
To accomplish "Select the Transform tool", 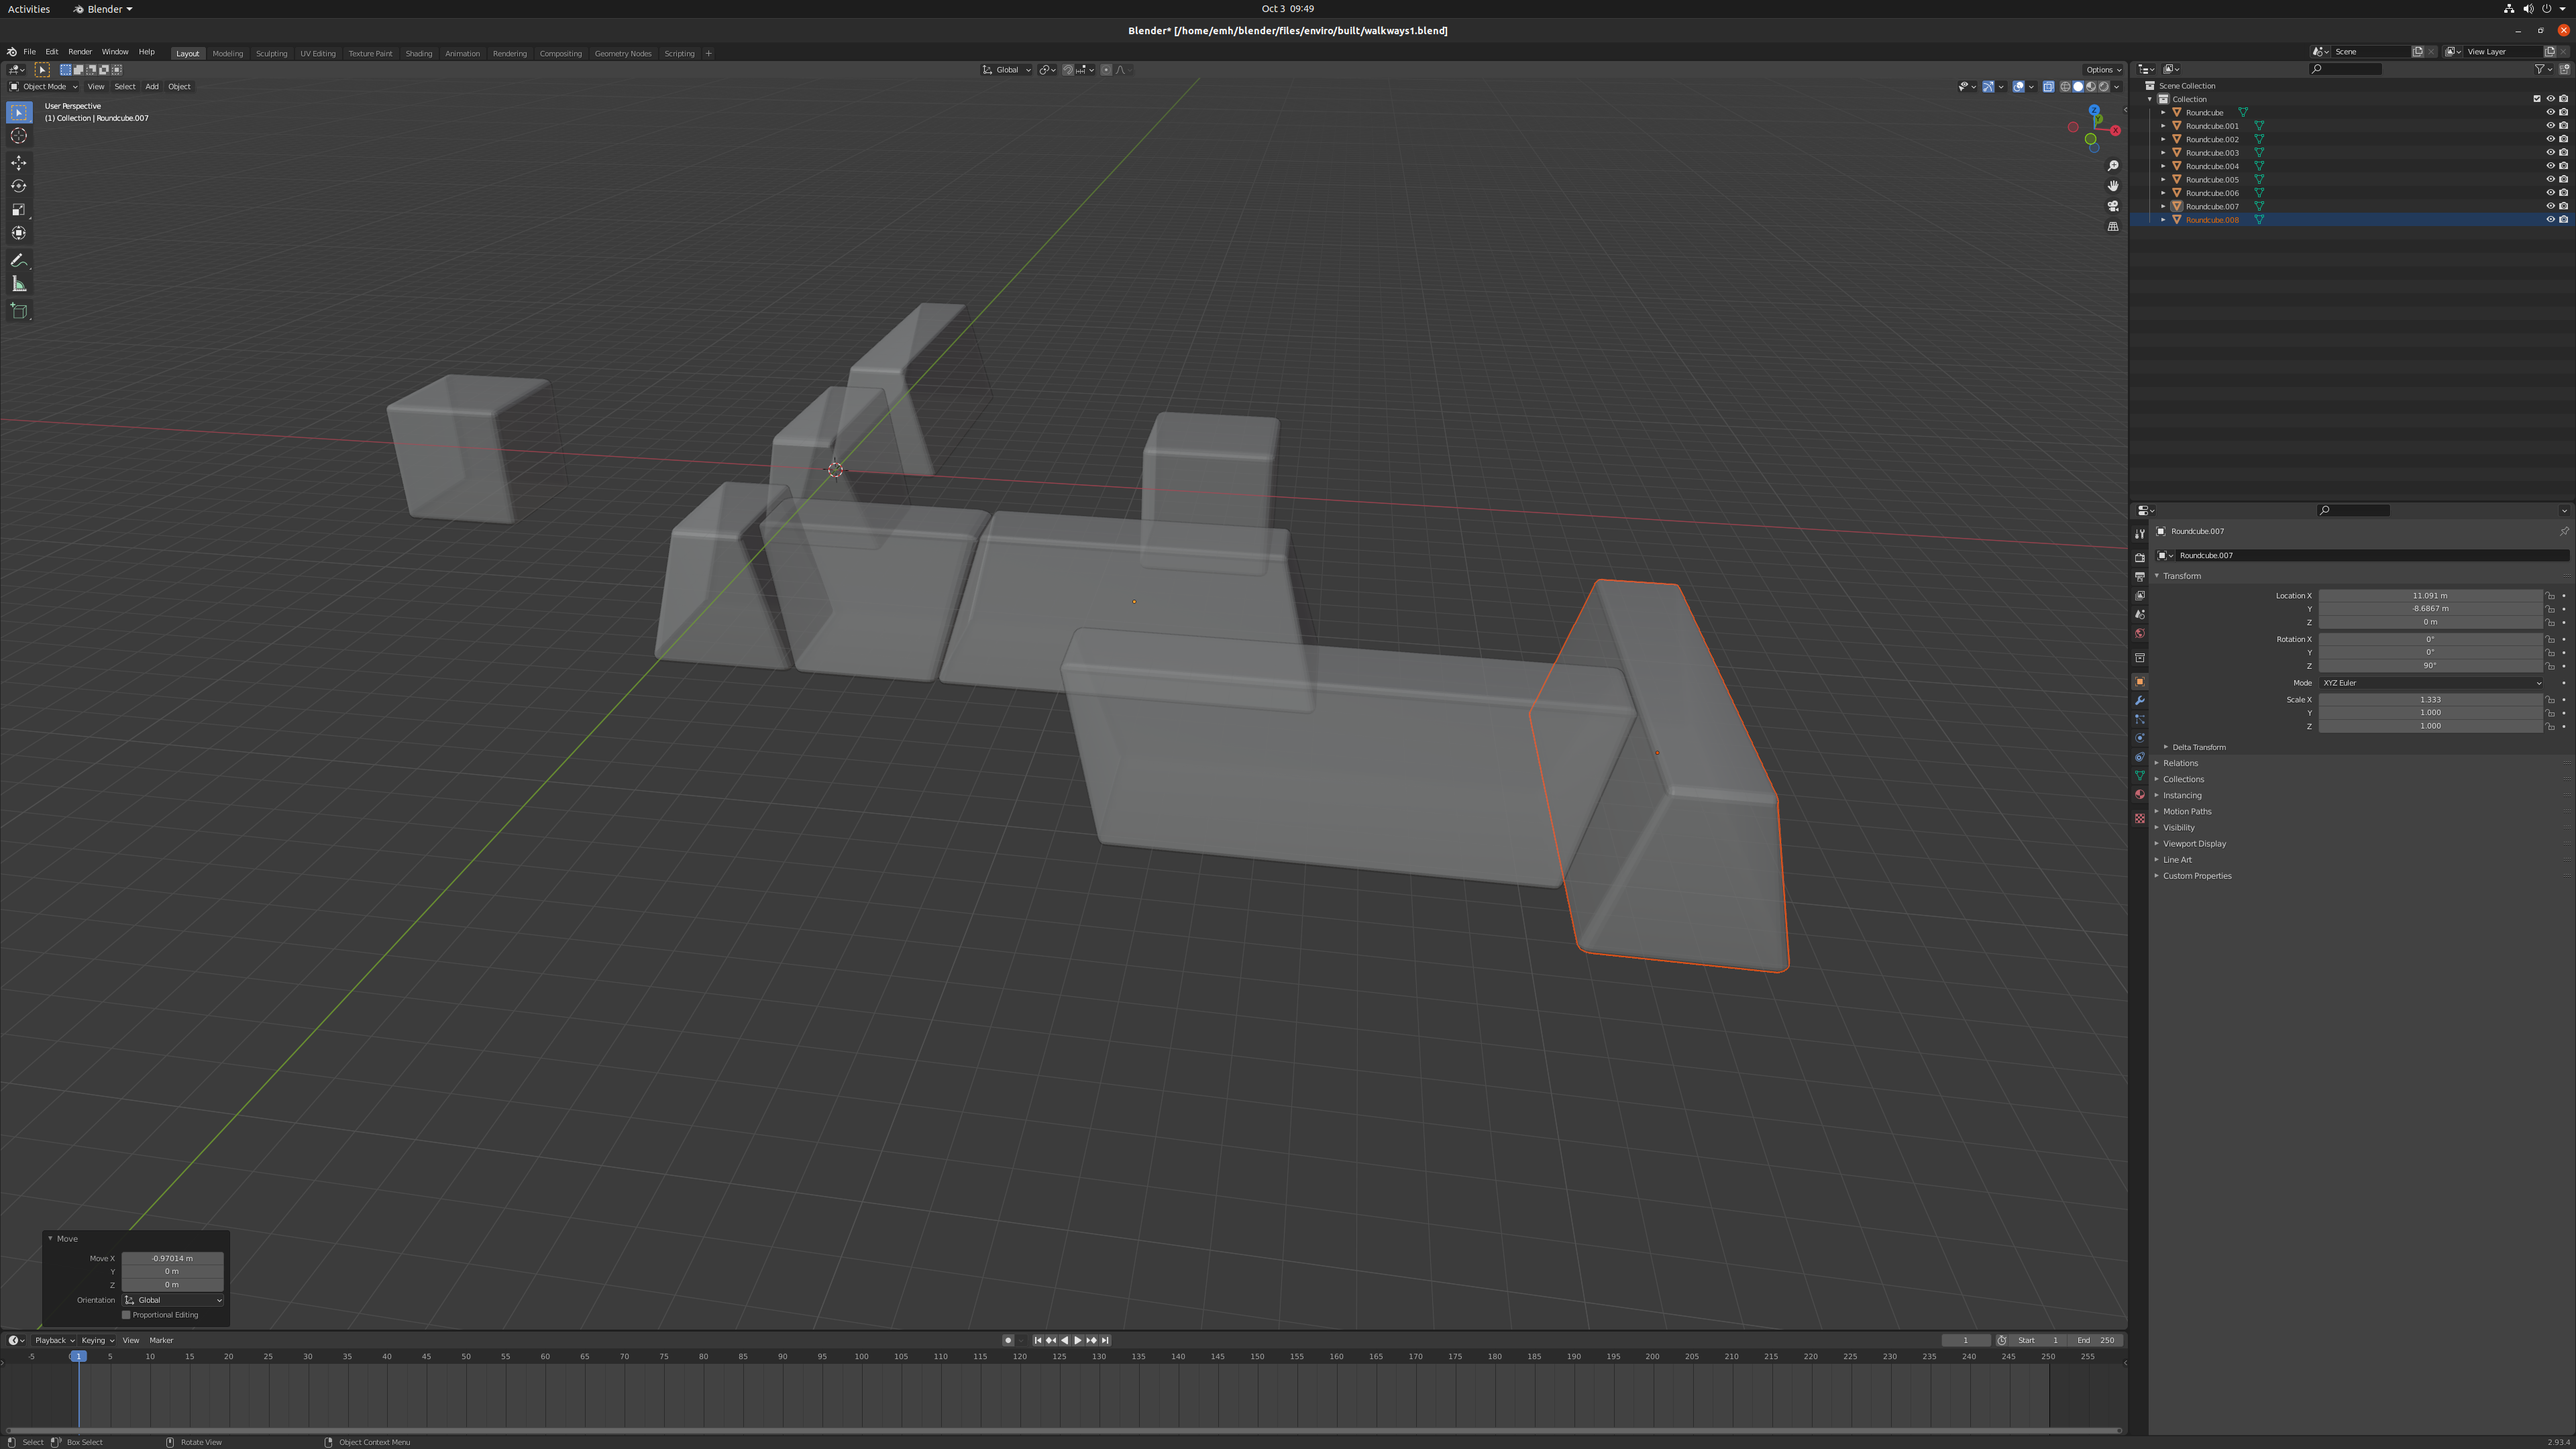I will 19,233.
